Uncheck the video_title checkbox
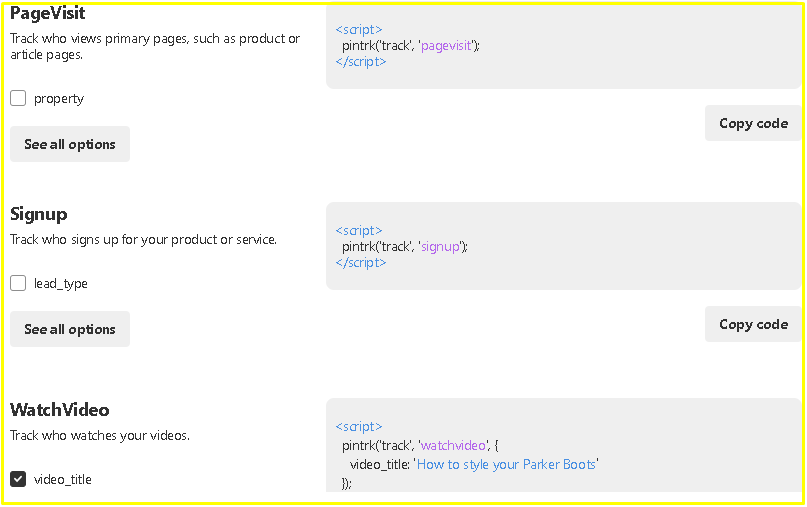The height and width of the screenshot is (507, 807). [18, 479]
